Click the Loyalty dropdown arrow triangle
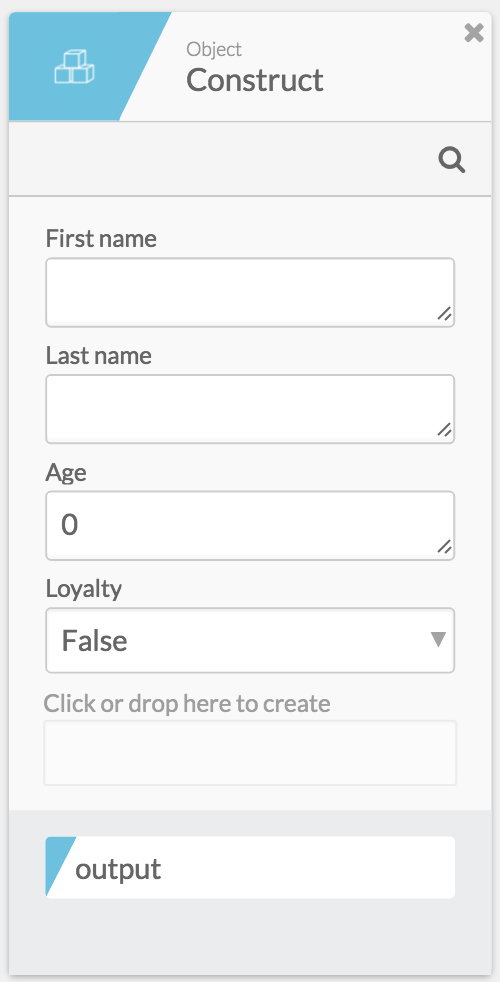The image size is (500, 982). (x=439, y=639)
